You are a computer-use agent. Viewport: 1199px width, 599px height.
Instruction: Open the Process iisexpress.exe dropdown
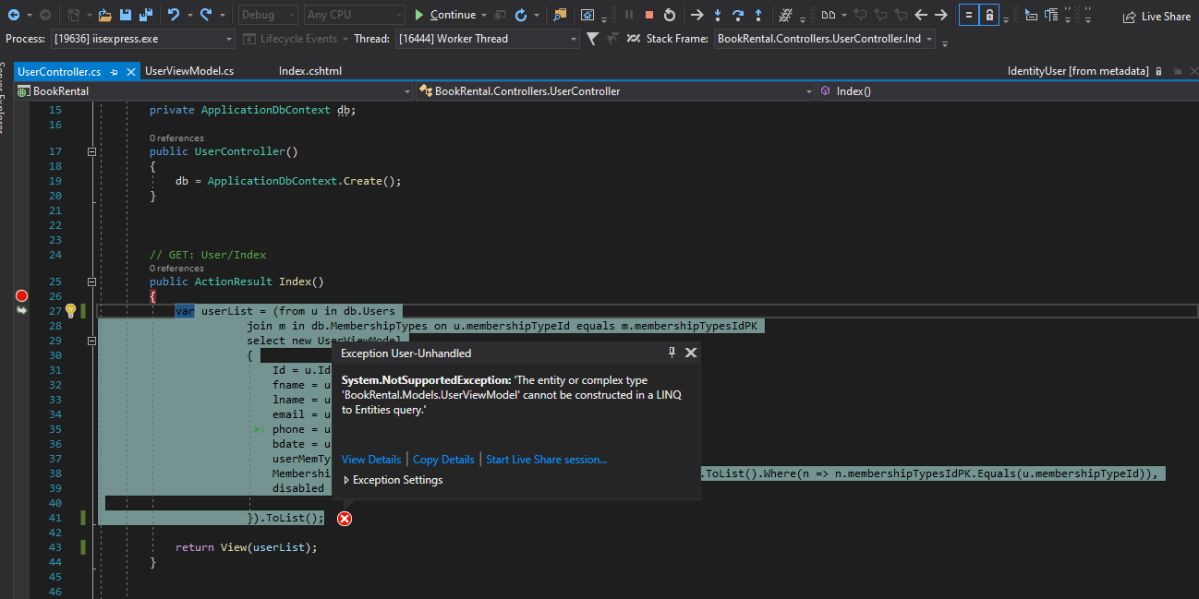click(143, 38)
